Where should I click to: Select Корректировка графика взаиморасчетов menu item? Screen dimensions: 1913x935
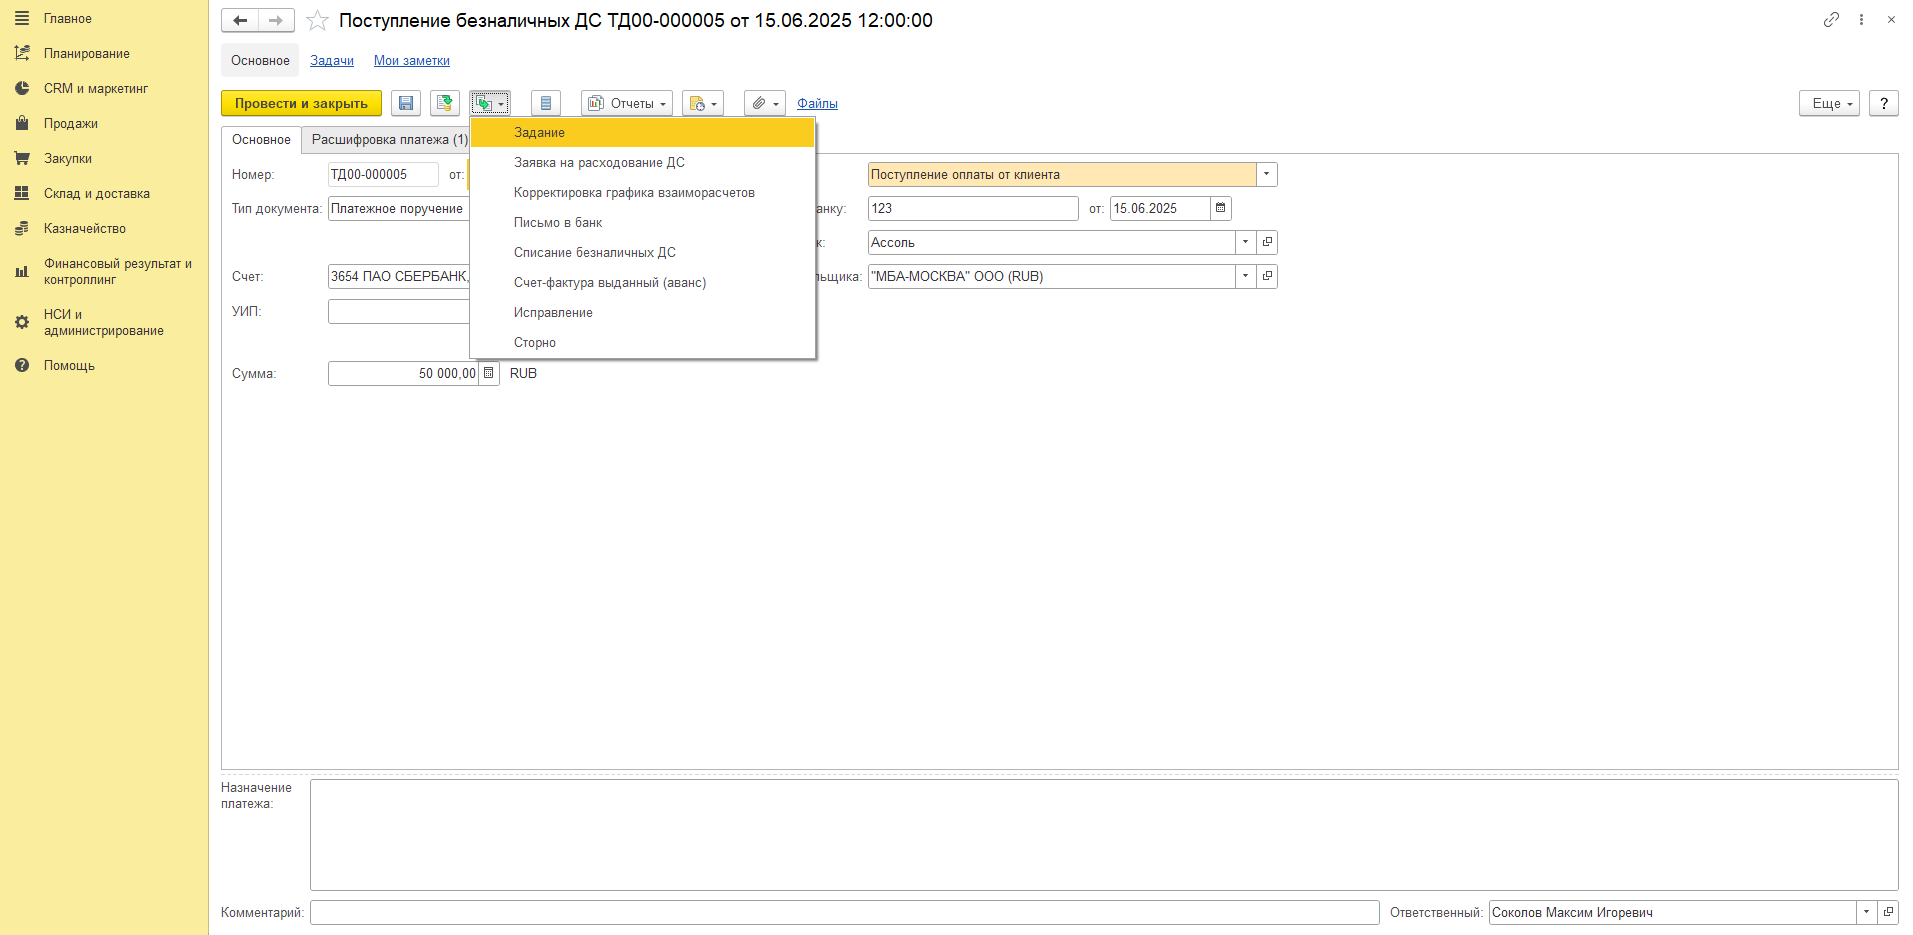[x=643, y=192]
